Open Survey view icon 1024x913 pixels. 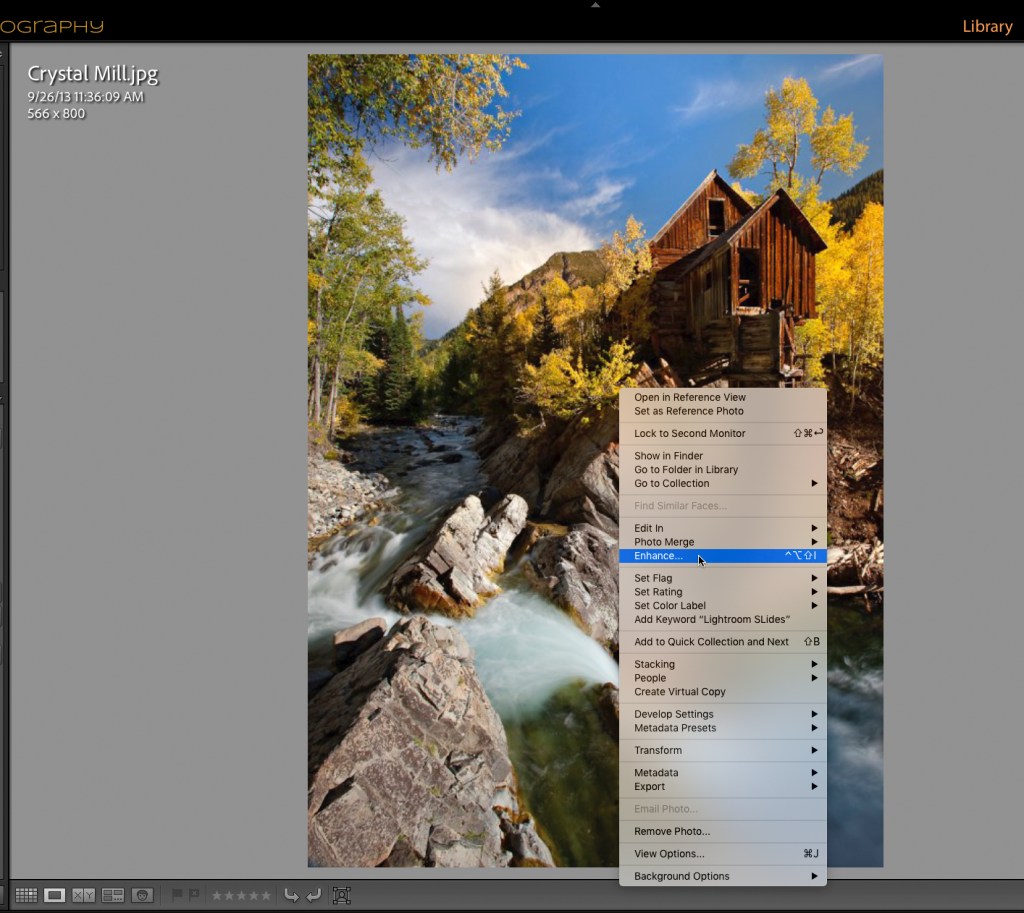point(113,895)
